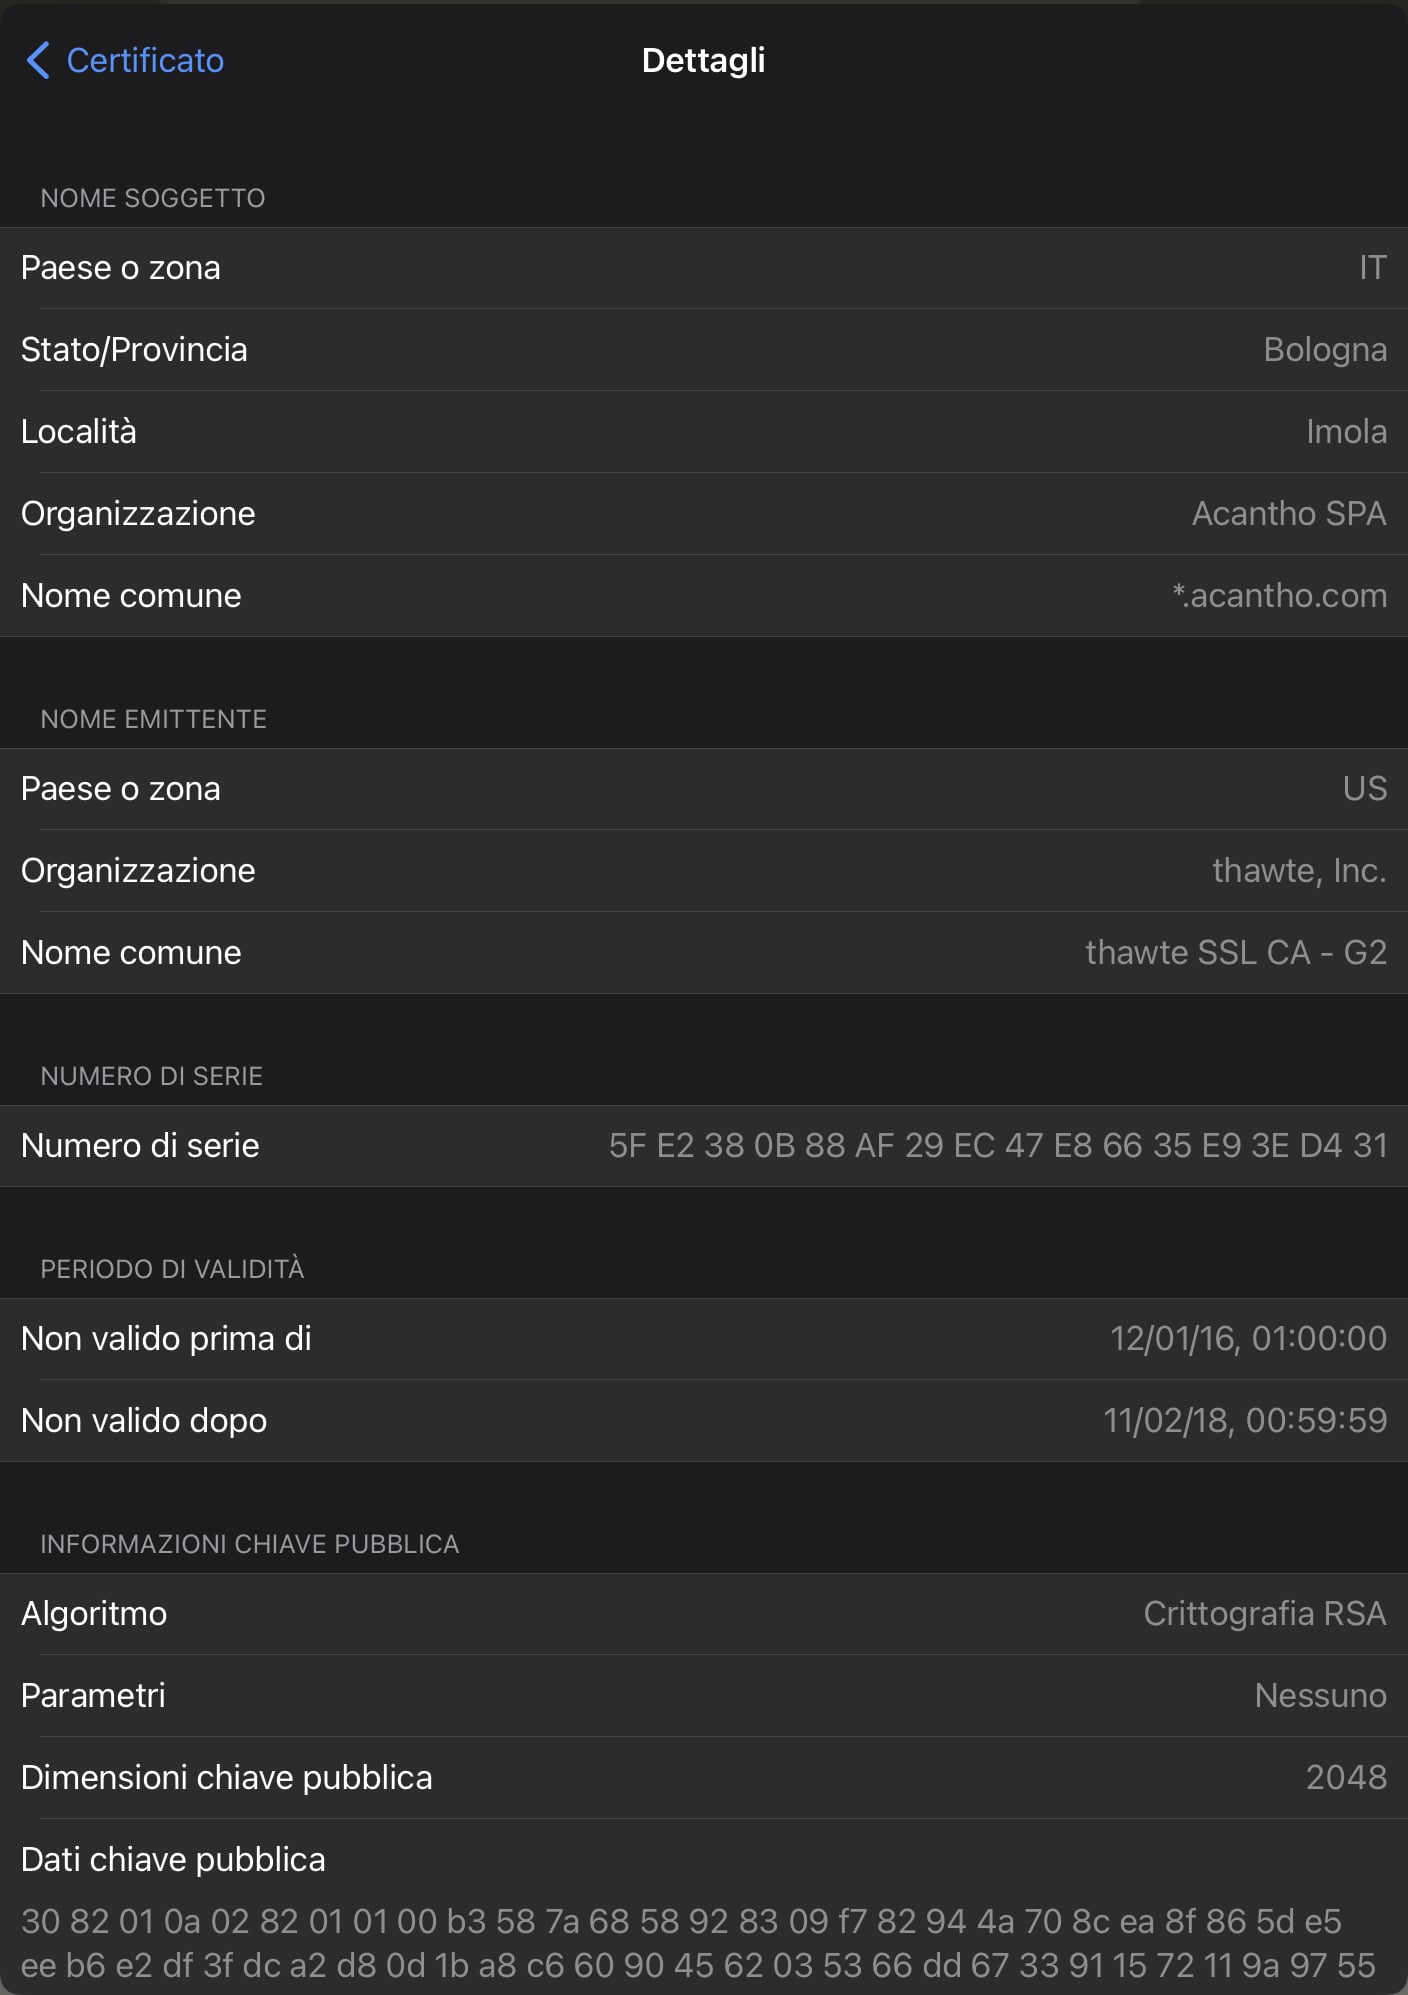Tap the Parametri Nessuno row
1408x1995 pixels.
click(x=704, y=1696)
